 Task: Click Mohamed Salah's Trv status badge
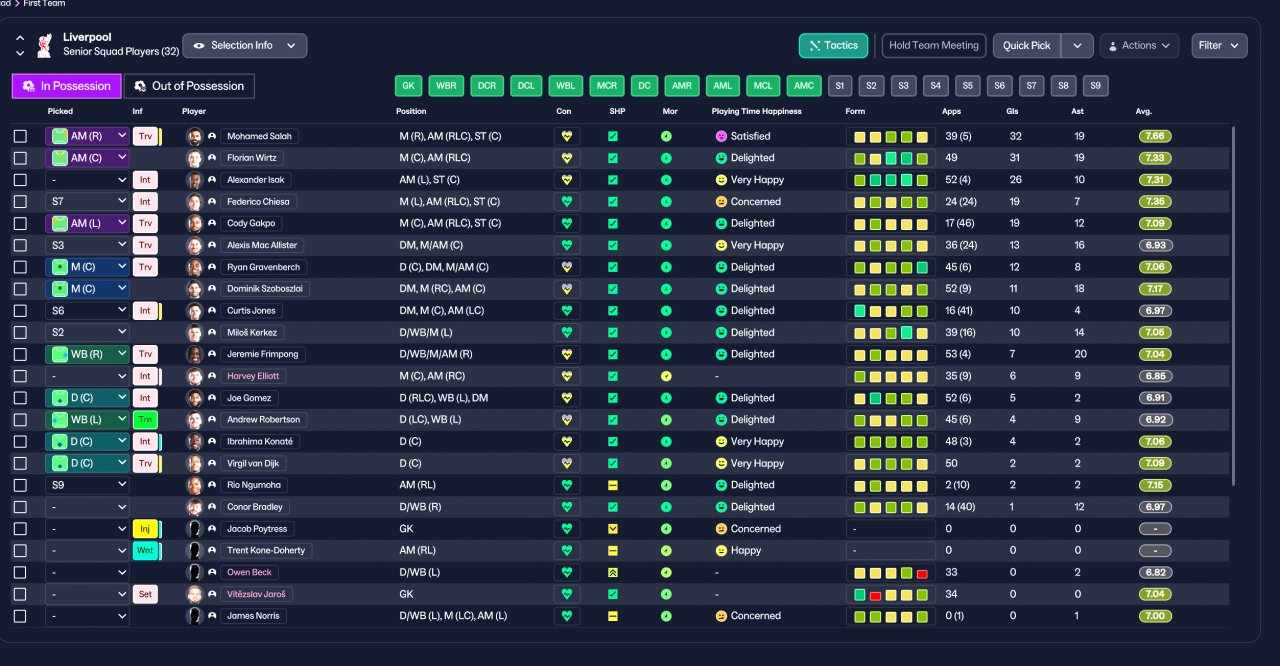(145, 136)
